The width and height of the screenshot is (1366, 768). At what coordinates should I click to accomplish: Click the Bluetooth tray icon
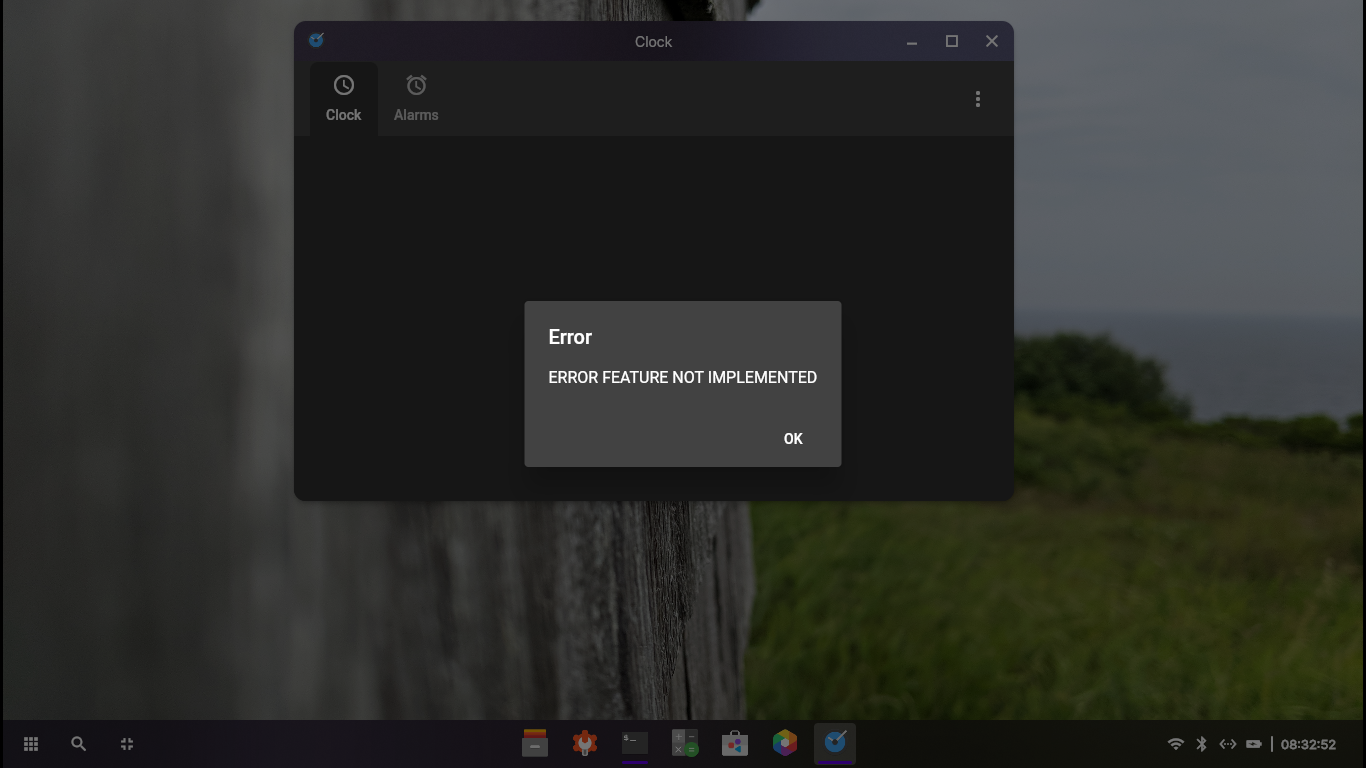coord(1201,744)
